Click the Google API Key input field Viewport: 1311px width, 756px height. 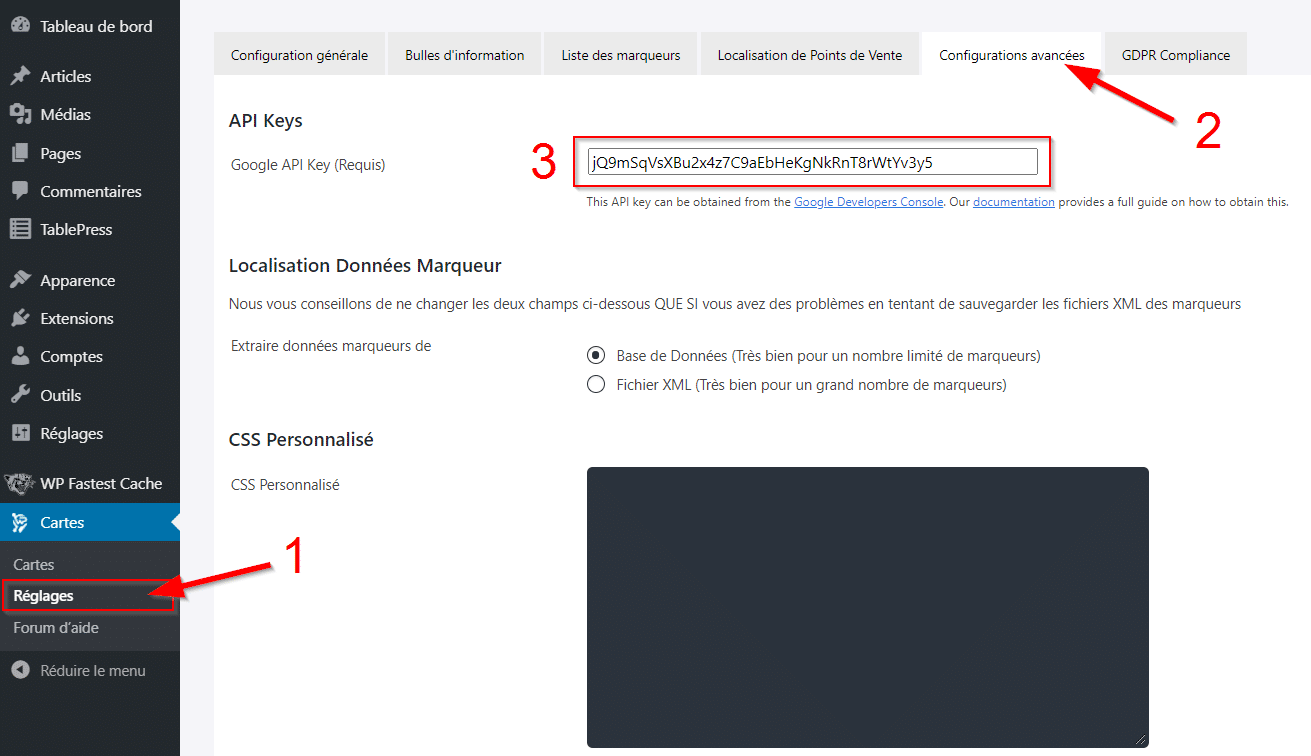click(x=811, y=162)
